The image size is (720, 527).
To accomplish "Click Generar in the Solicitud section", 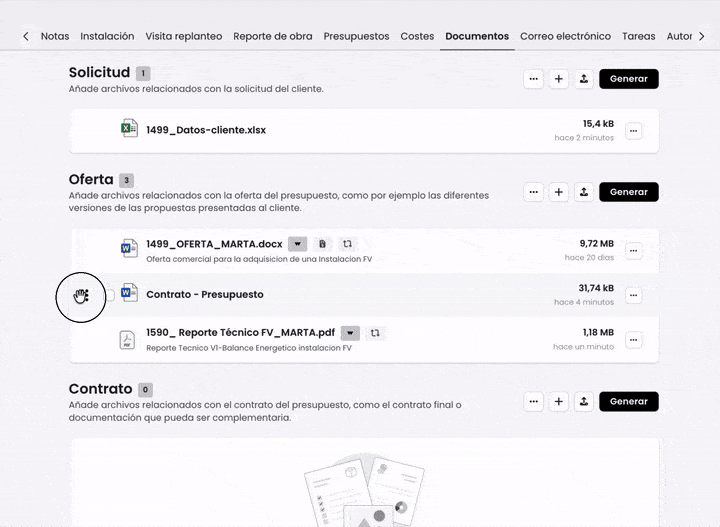I will 629,79.
